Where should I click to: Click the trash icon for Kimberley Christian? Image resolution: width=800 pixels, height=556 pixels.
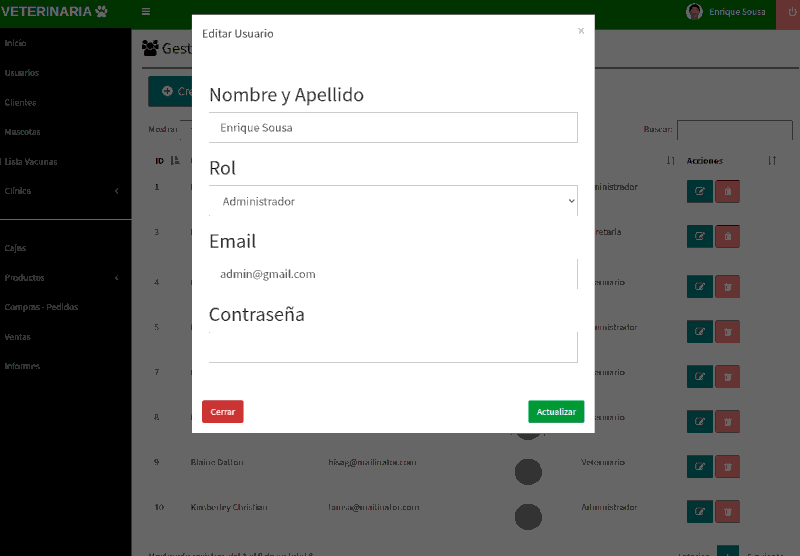728,511
